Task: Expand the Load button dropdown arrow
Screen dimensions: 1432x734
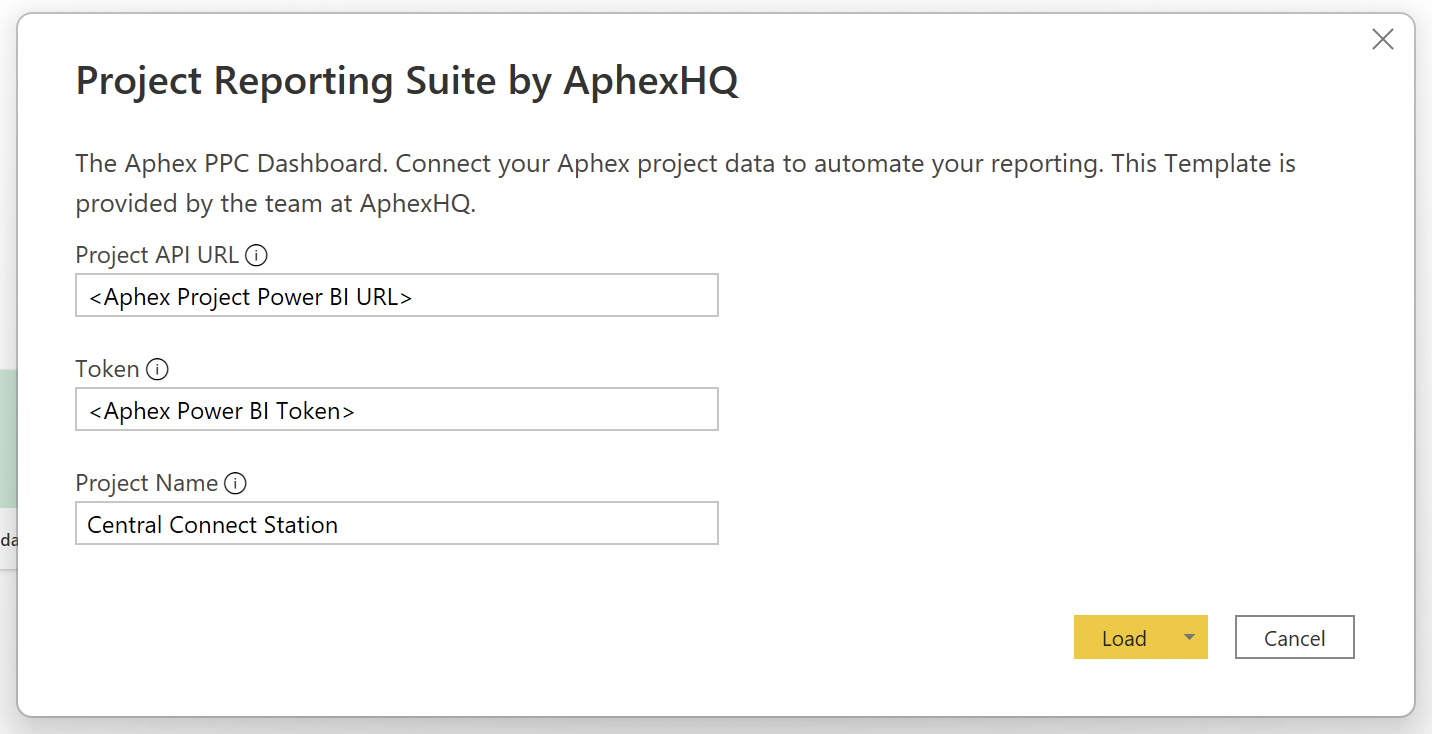Action: (x=1188, y=638)
